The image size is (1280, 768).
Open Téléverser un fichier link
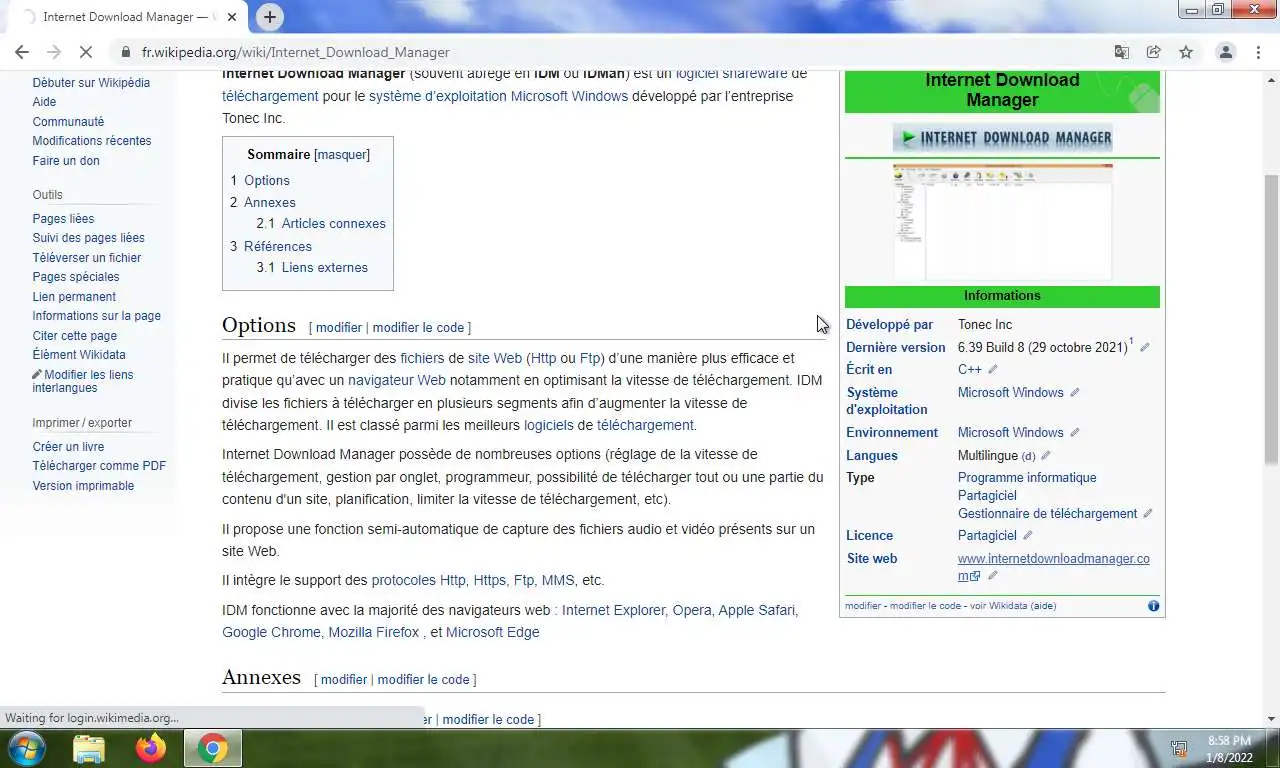click(x=87, y=258)
